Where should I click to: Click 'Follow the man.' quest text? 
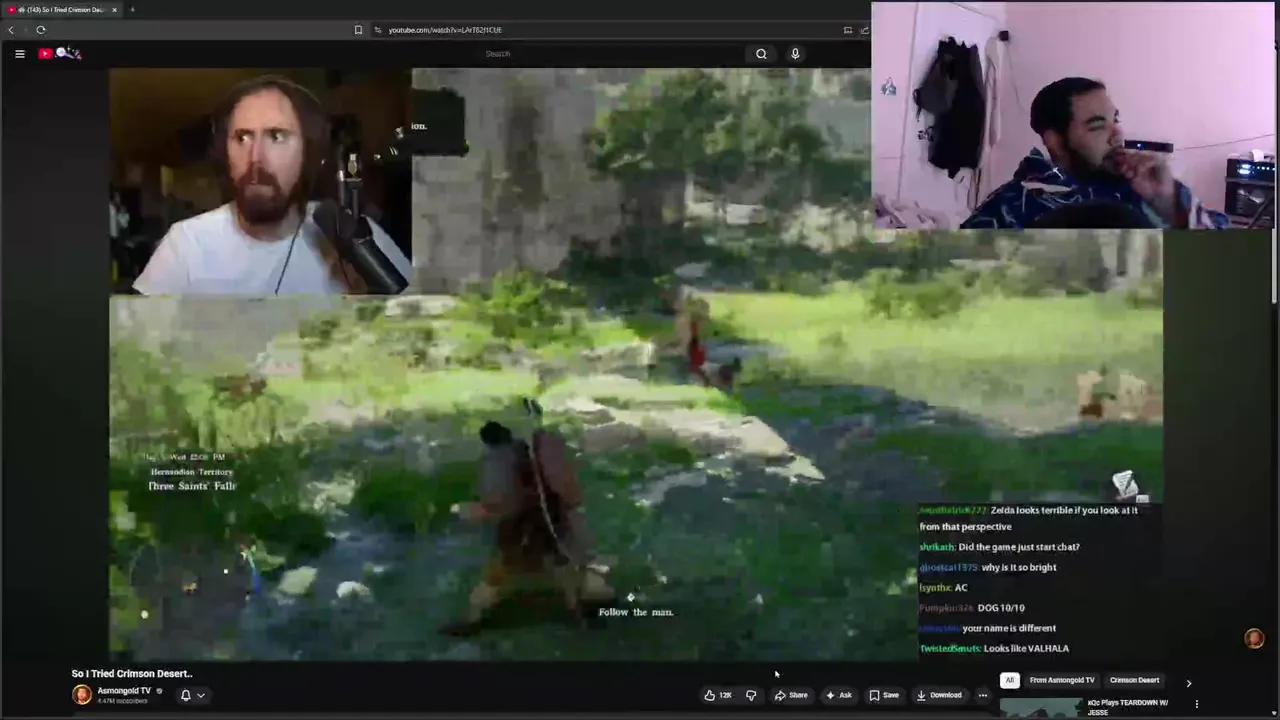click(636, 612)
